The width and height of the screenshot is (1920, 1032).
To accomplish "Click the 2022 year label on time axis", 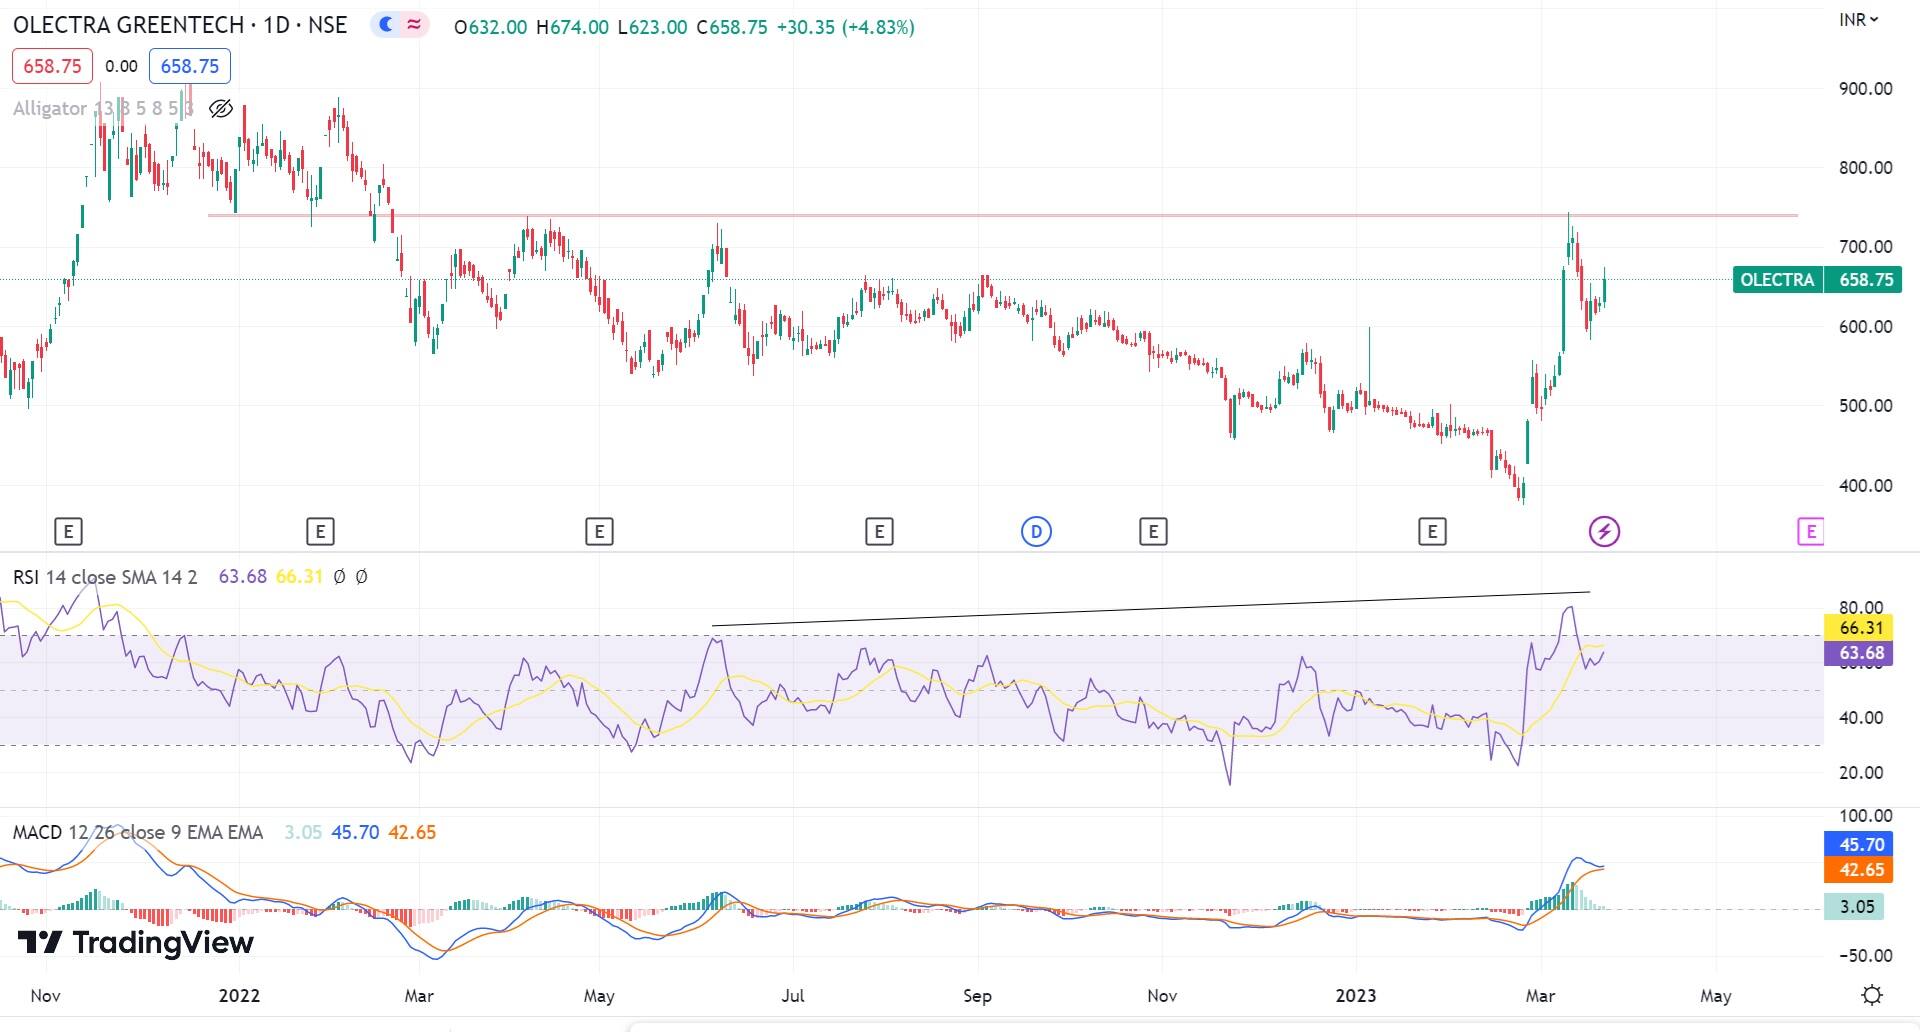I will click(x=239, y=995).
